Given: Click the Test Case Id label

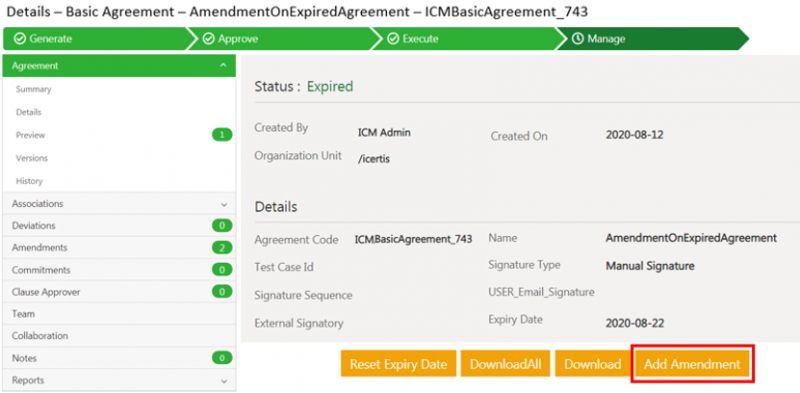Looking at the screenshot, I should click(x=284, y=267).
